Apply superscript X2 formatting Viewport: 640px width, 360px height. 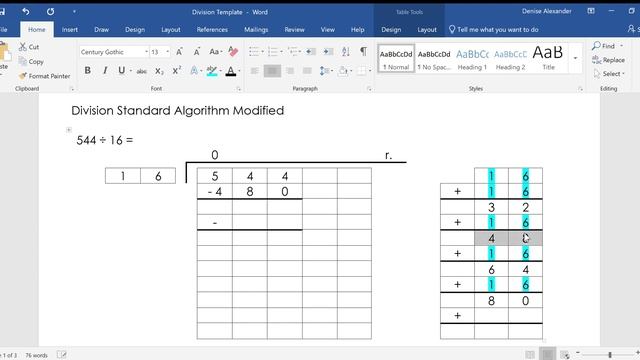176,71
